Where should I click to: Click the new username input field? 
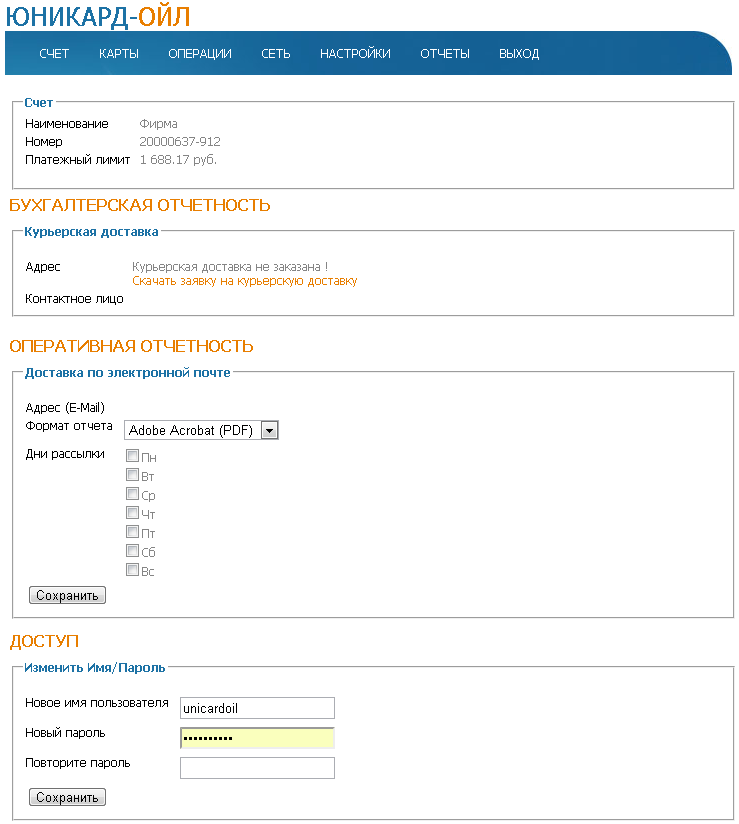(x=257, y=708)
